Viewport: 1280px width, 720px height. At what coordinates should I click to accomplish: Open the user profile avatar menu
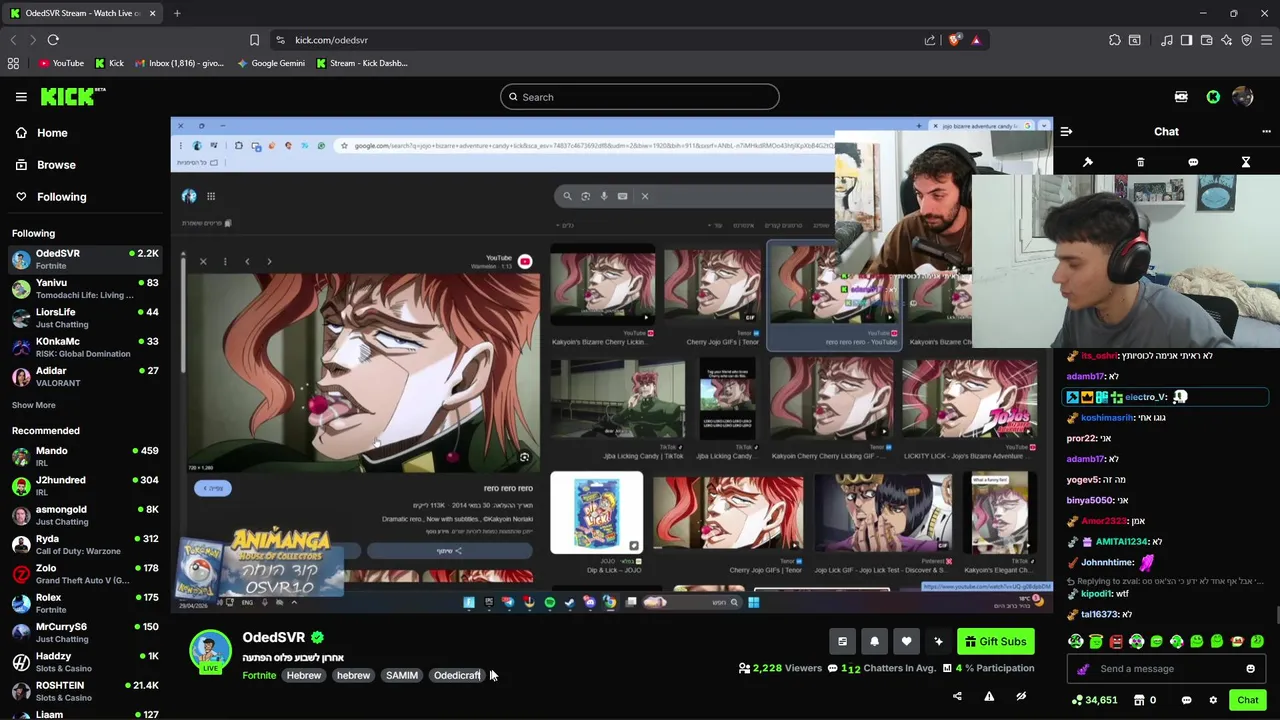click(1243, 97)
